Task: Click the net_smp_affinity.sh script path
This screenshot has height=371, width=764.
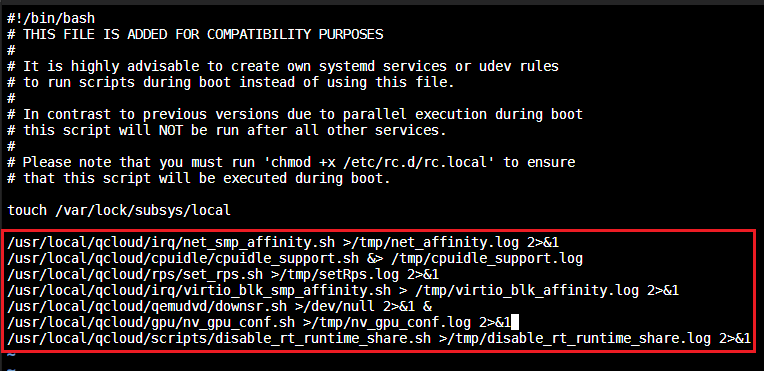Action: [x=170, y=242]
